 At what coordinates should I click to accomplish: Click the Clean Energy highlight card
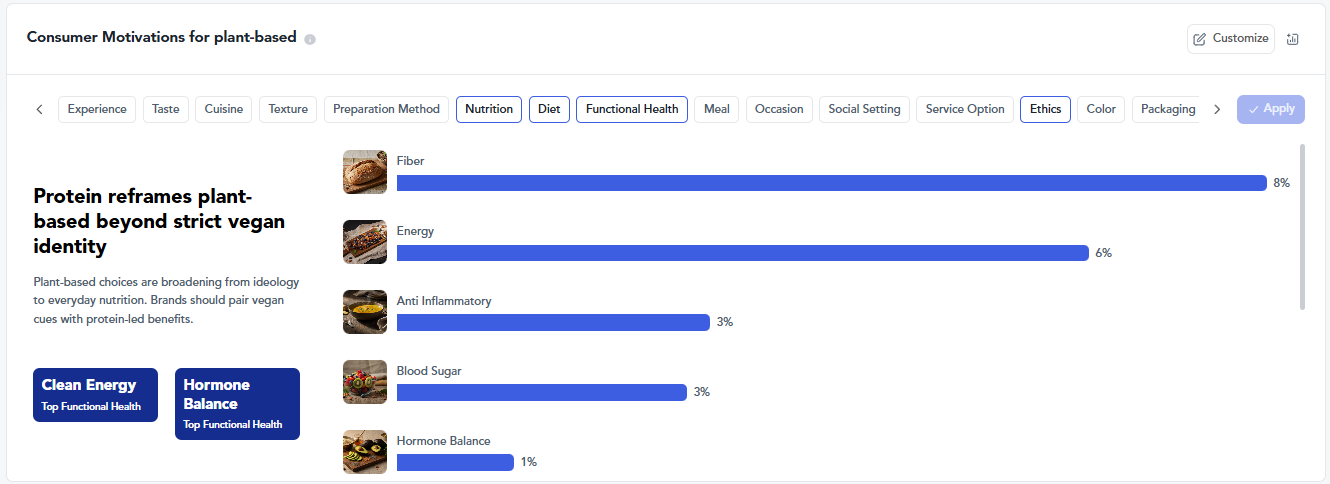(95, 395)
